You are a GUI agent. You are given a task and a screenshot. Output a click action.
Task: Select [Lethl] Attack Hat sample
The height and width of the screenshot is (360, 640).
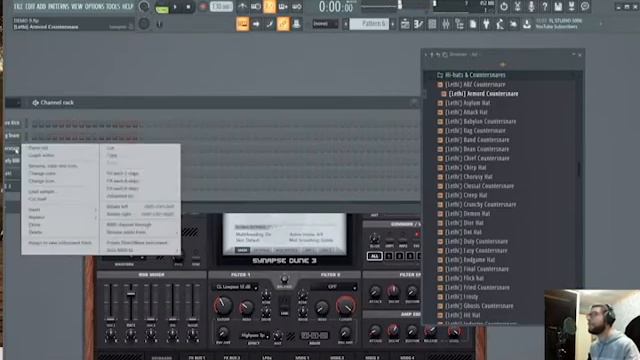point(462,112)
